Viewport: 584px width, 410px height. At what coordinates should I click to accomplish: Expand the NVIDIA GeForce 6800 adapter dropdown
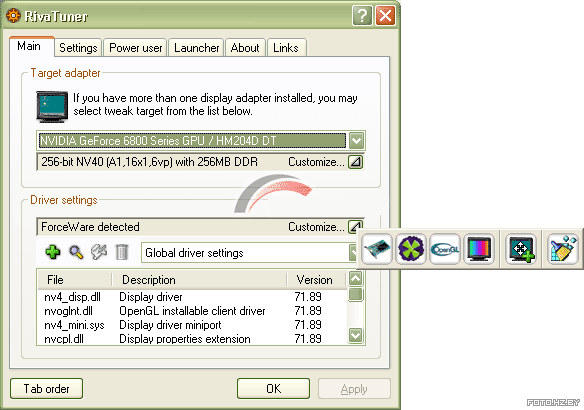point(356,141)
